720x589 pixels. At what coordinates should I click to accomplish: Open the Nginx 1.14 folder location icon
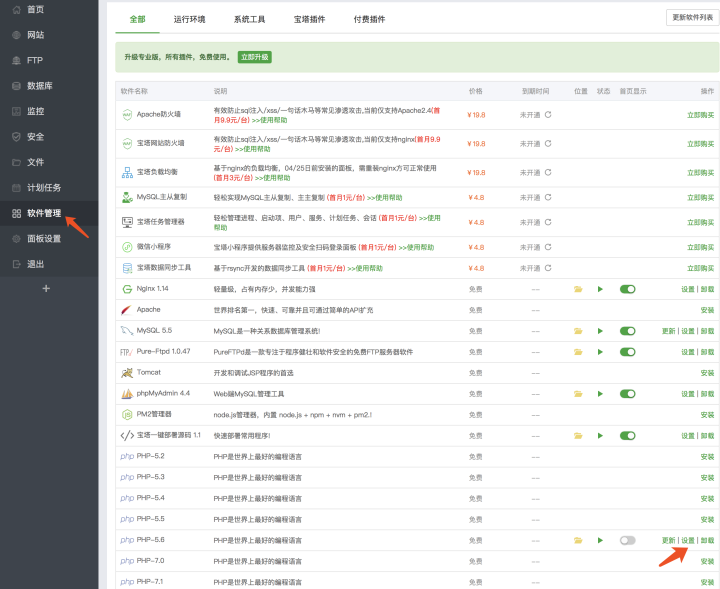(578, 289)
